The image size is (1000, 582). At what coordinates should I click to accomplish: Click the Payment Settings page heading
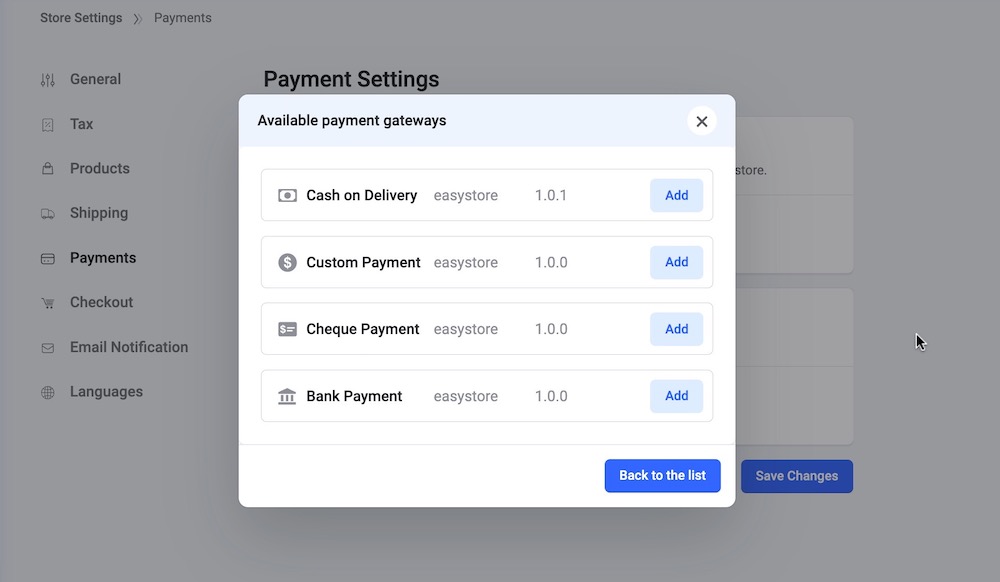[351, 79]
